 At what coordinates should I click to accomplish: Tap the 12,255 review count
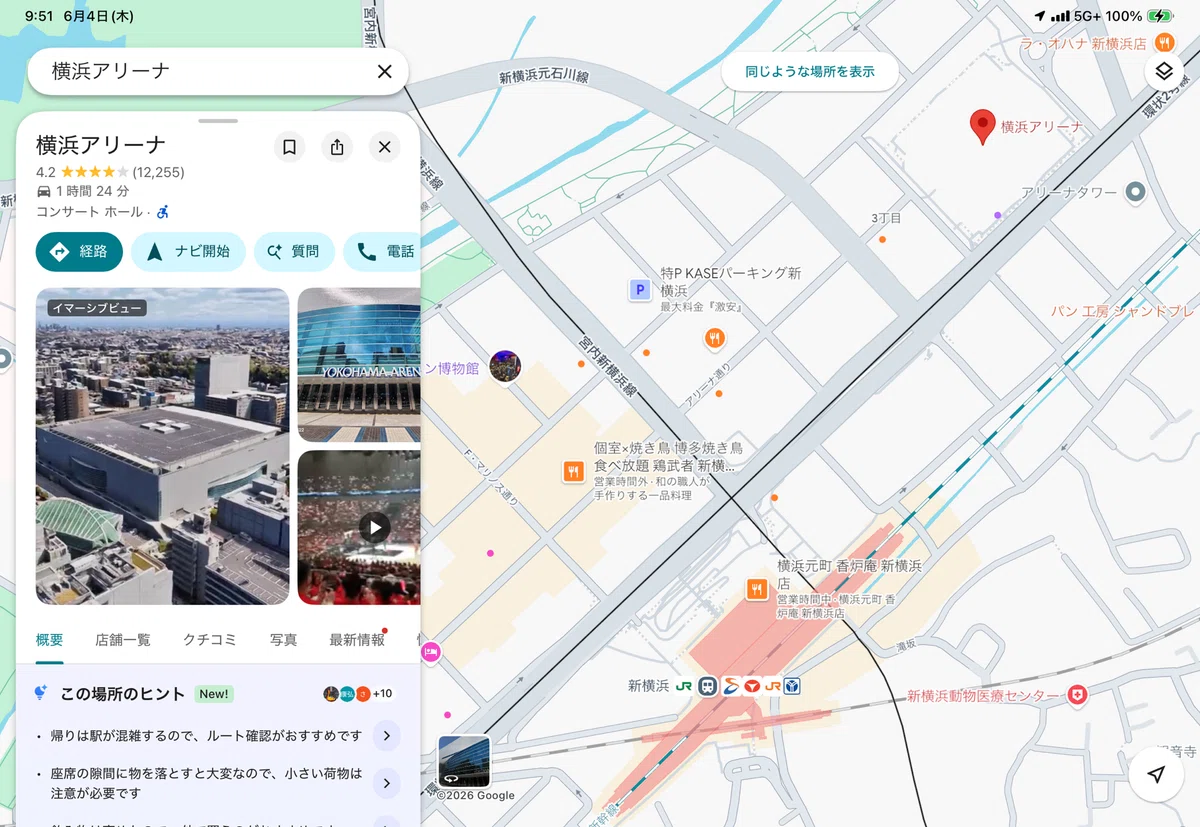click(158, 172)
